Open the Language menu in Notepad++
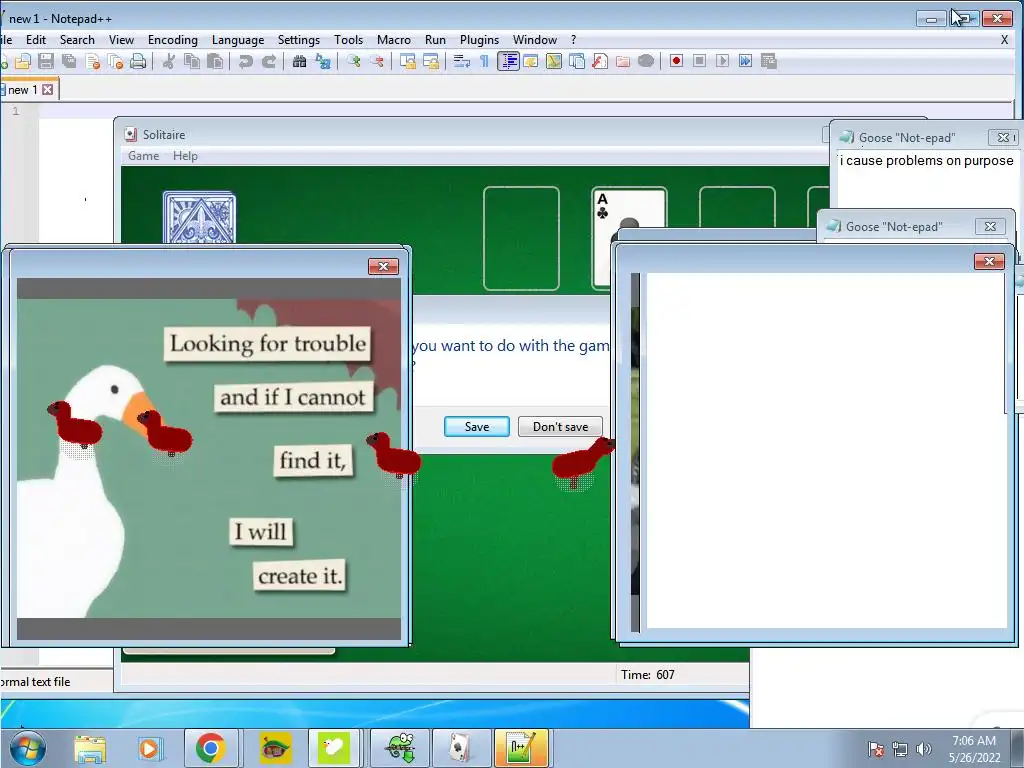1024x768 pixels. [238, 40]
